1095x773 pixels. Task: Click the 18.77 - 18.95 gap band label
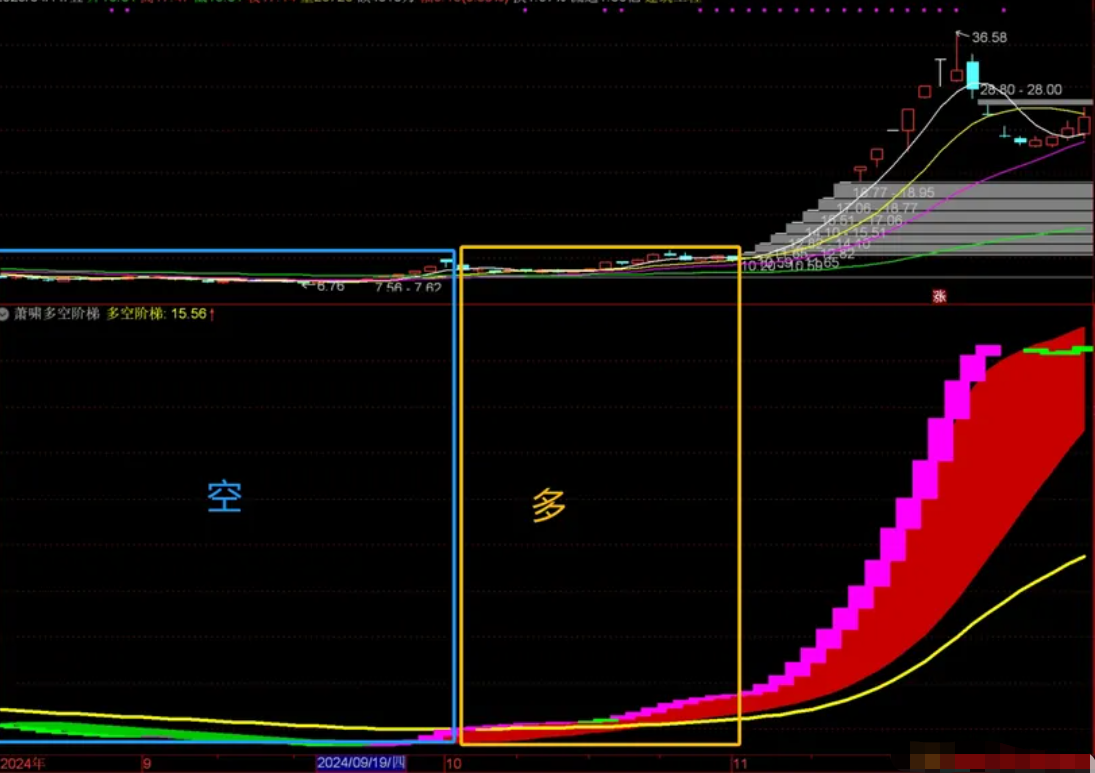point(893,192)
